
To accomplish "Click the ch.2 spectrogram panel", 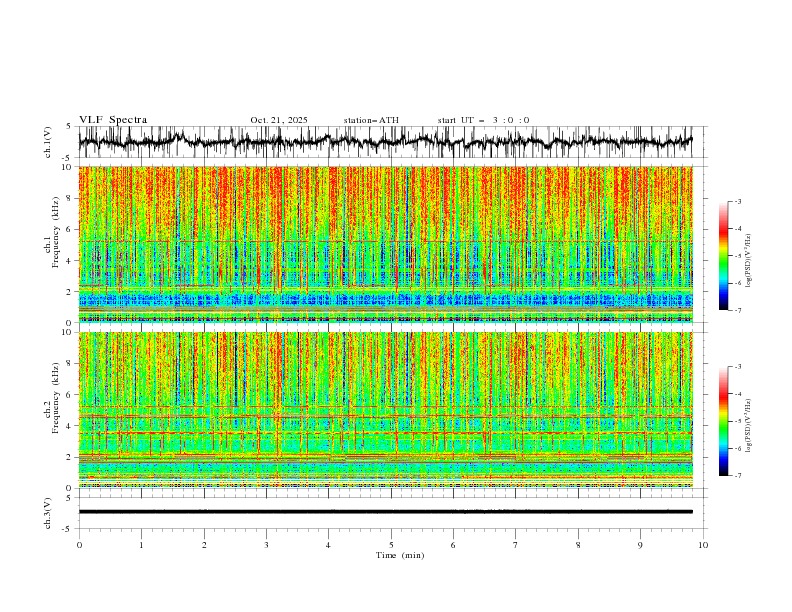I will (385, 410).
